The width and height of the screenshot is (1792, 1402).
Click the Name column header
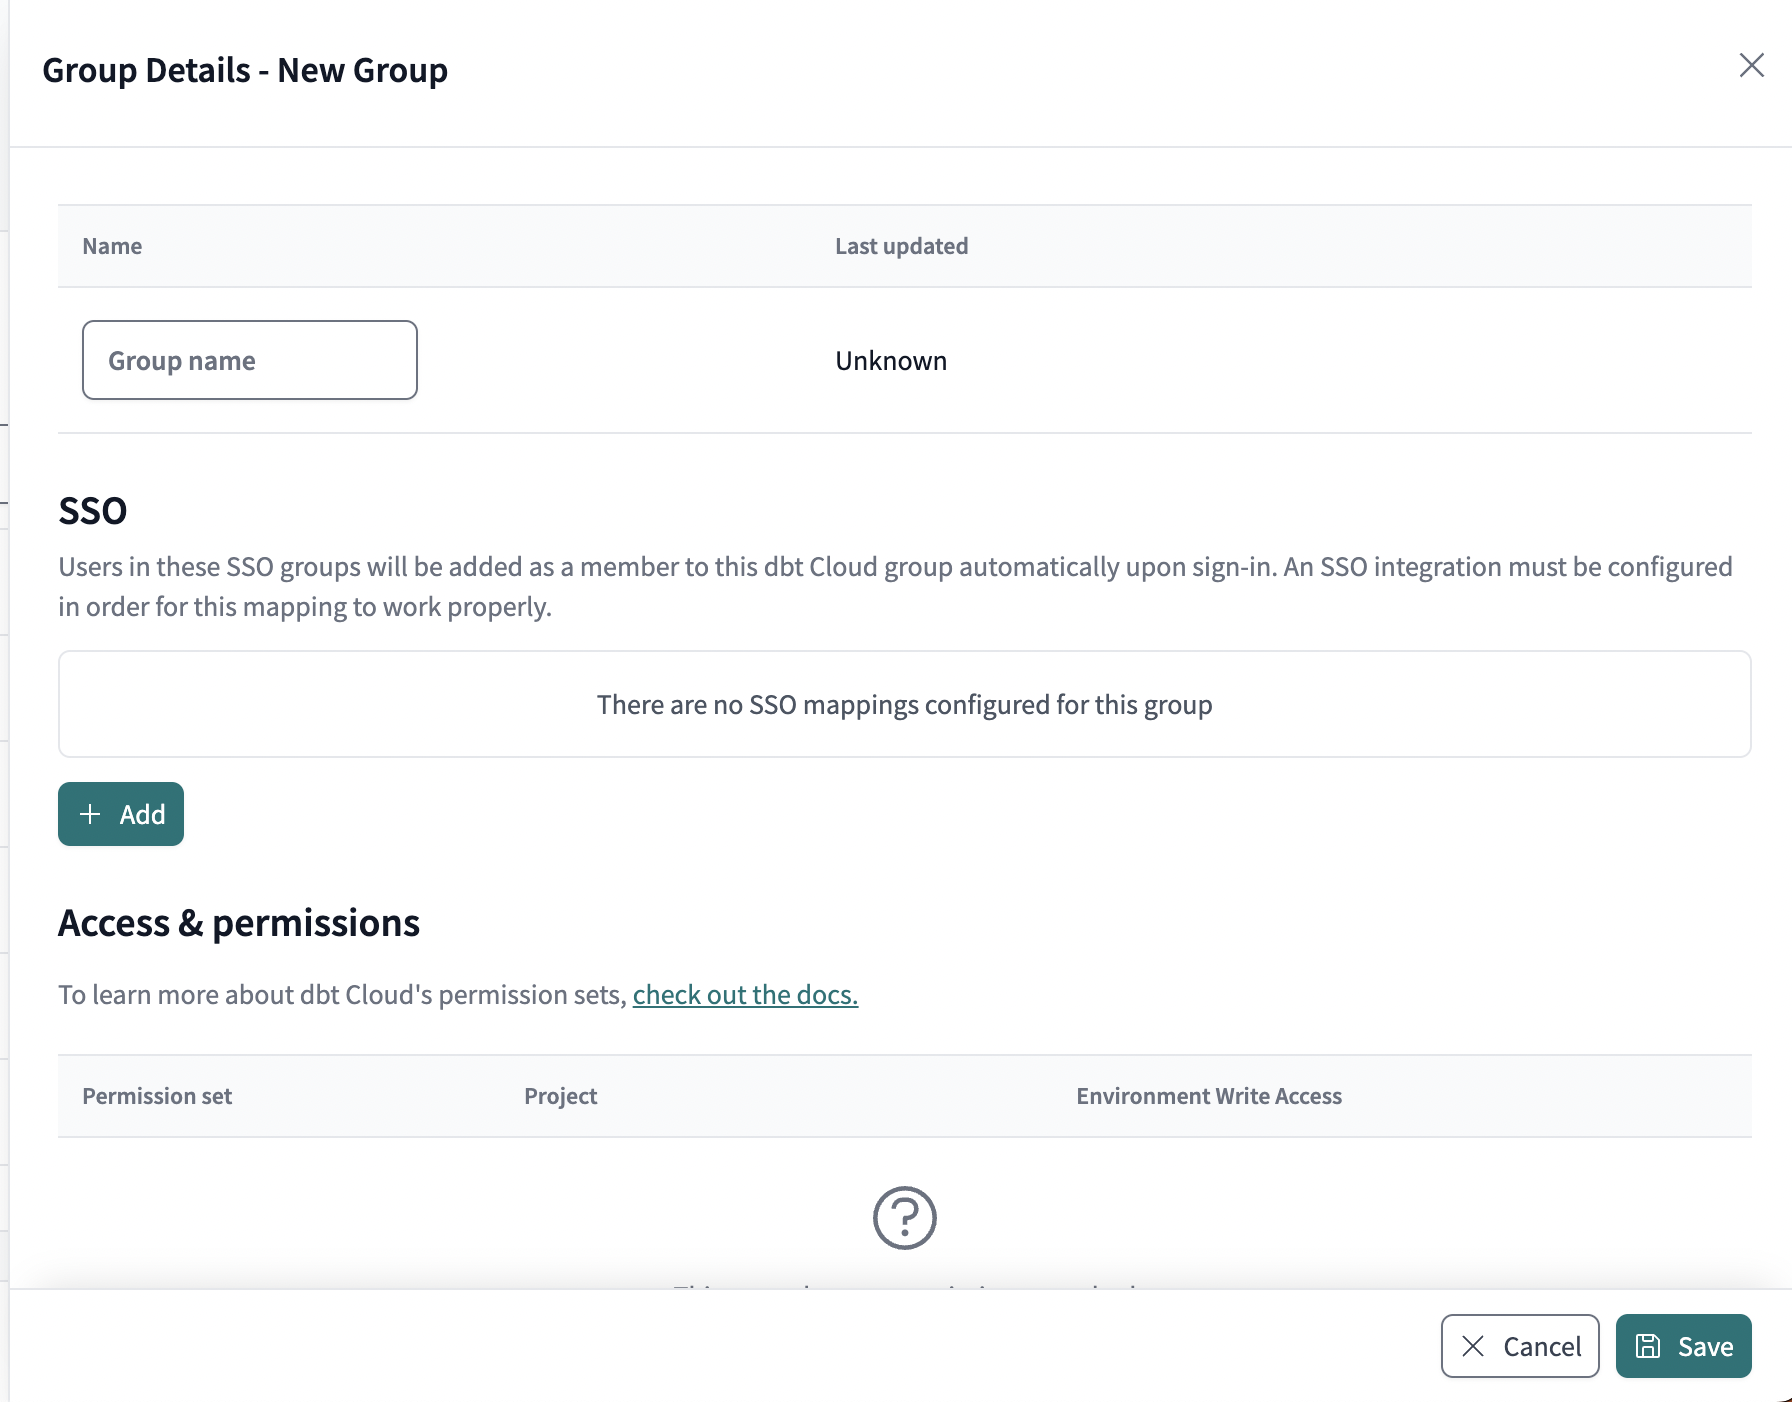(111, 246)
